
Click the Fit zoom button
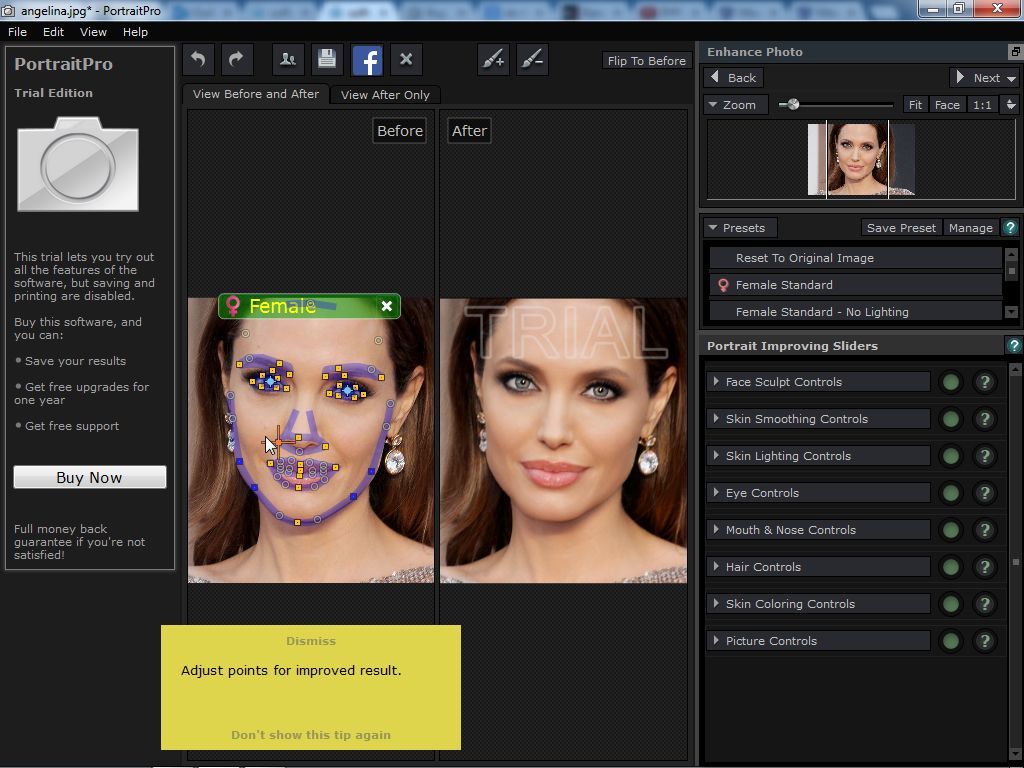coord(916,104)
